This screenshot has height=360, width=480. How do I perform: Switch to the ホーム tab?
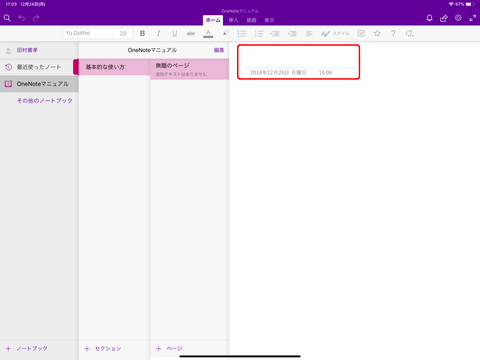[213, 20]
